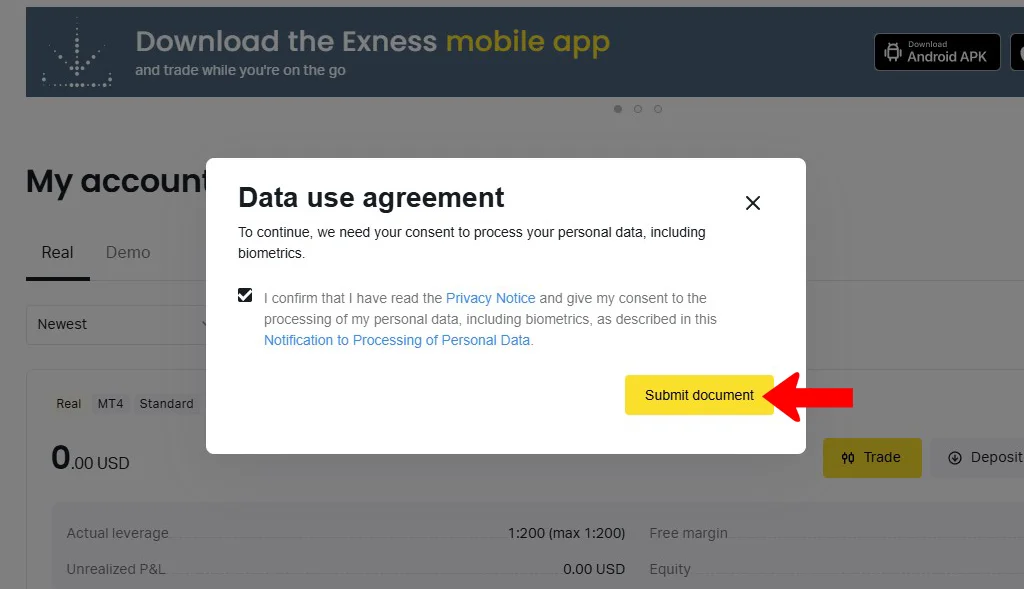Select the Real accounts tab

pos(57,252)
